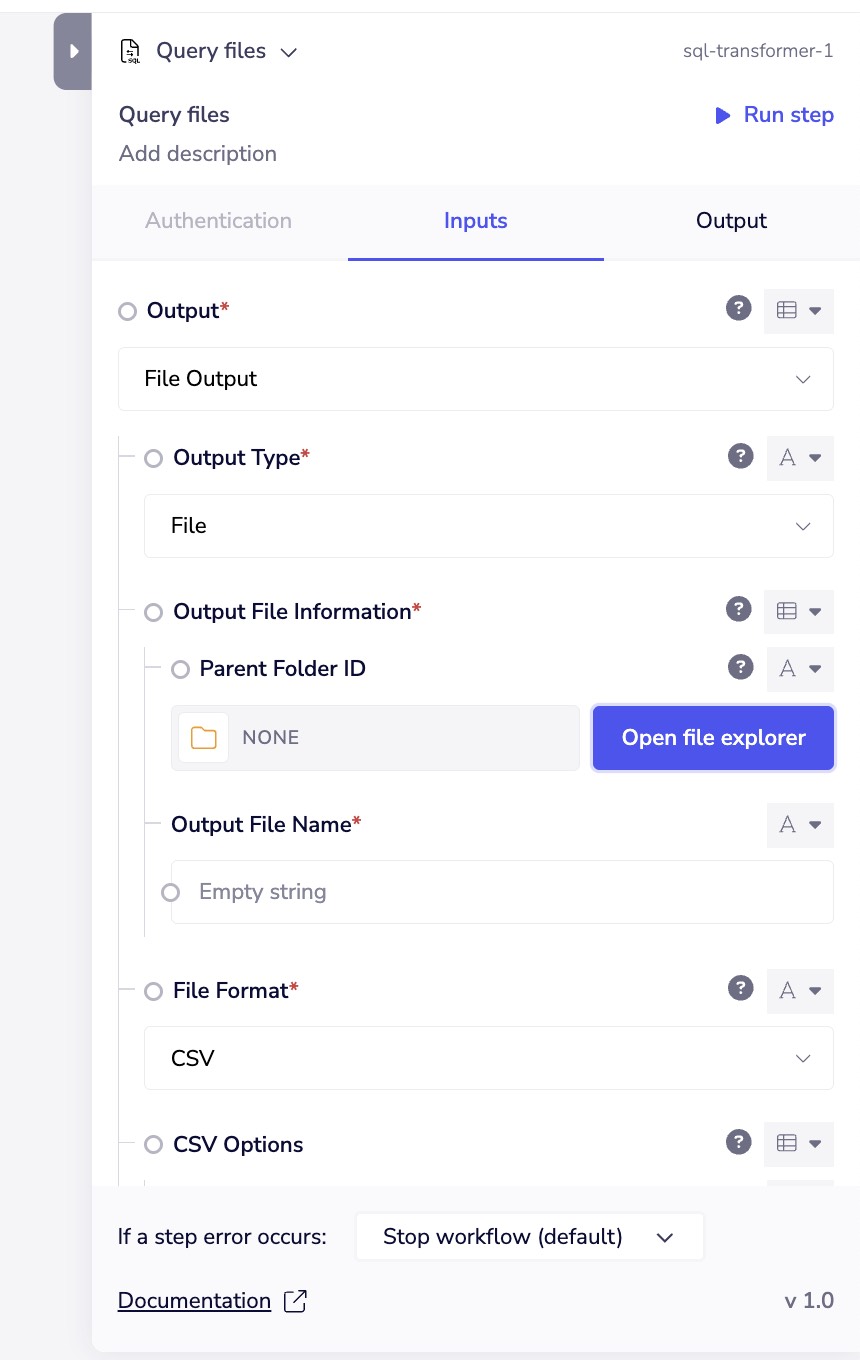
Task: Open help tooltip for Parent Folder ID
Action: tap(740, 667)
